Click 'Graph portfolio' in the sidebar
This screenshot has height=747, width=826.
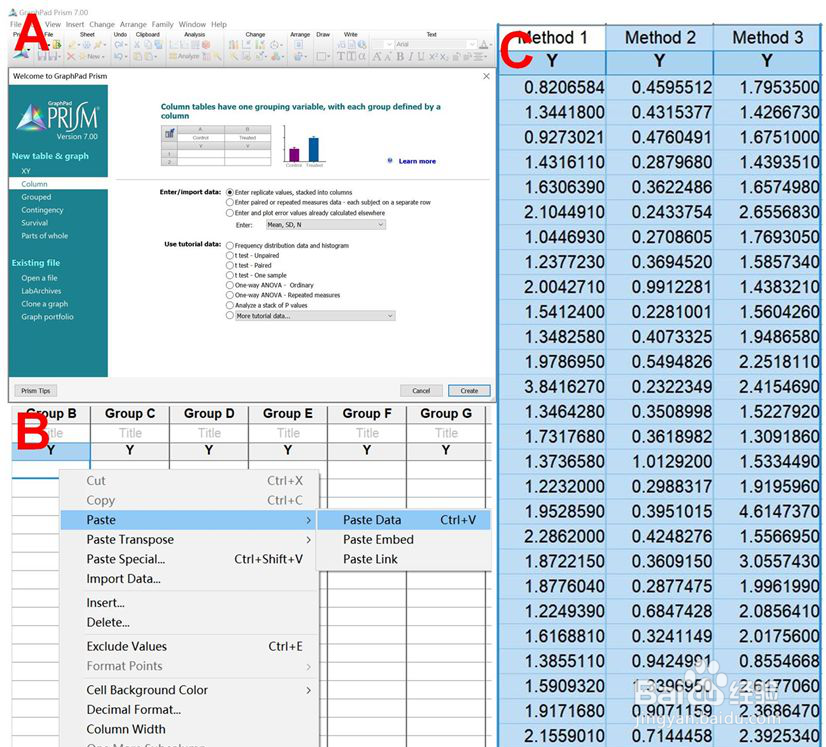click(x=47, y=317)
